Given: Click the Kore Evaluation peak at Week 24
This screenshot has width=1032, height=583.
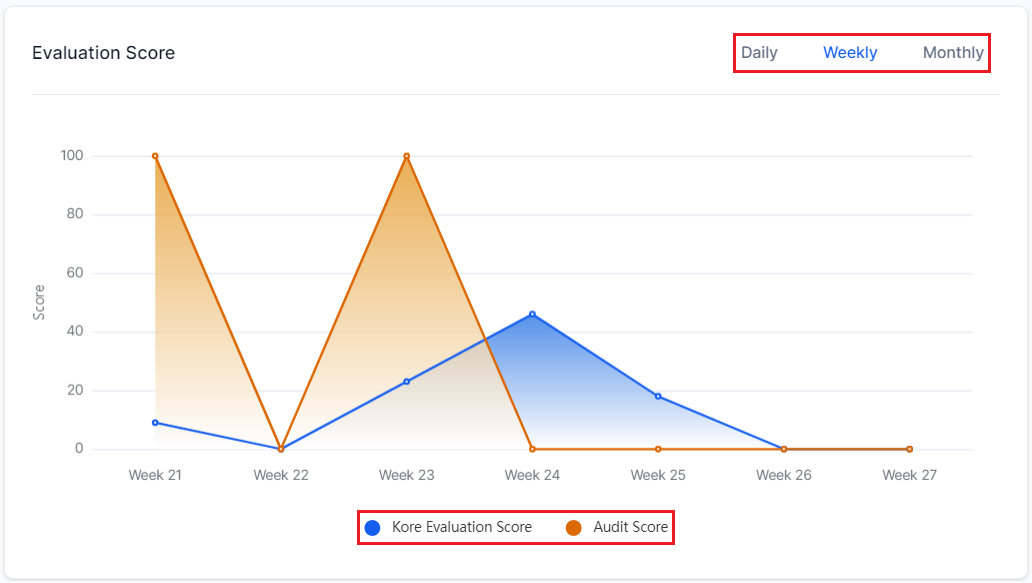Looking at the screenshot, I should click(x=532, y=314).
